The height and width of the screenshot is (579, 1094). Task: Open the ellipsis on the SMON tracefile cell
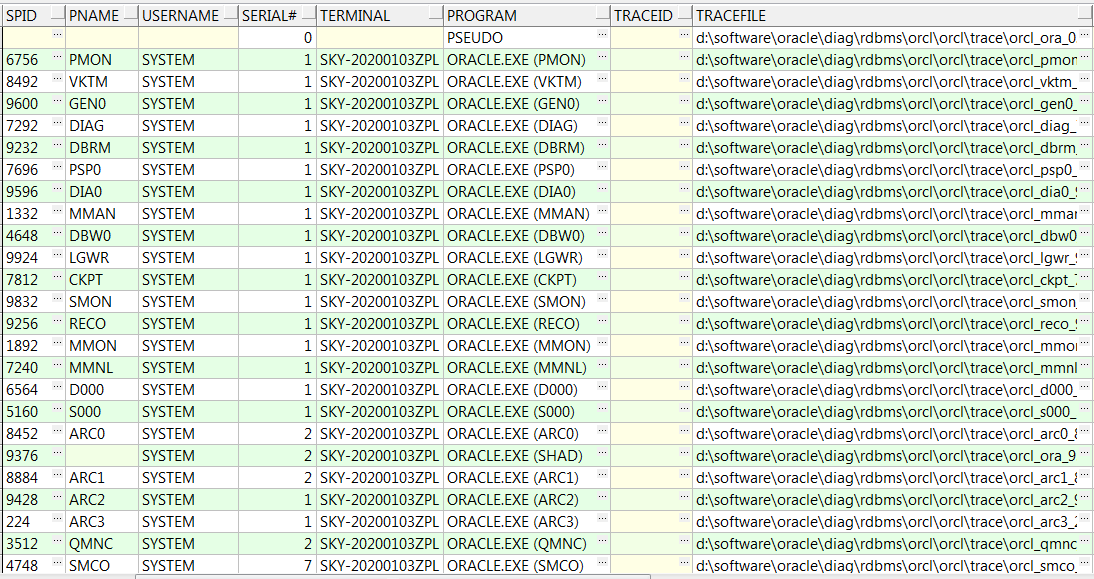point(1085,301)
